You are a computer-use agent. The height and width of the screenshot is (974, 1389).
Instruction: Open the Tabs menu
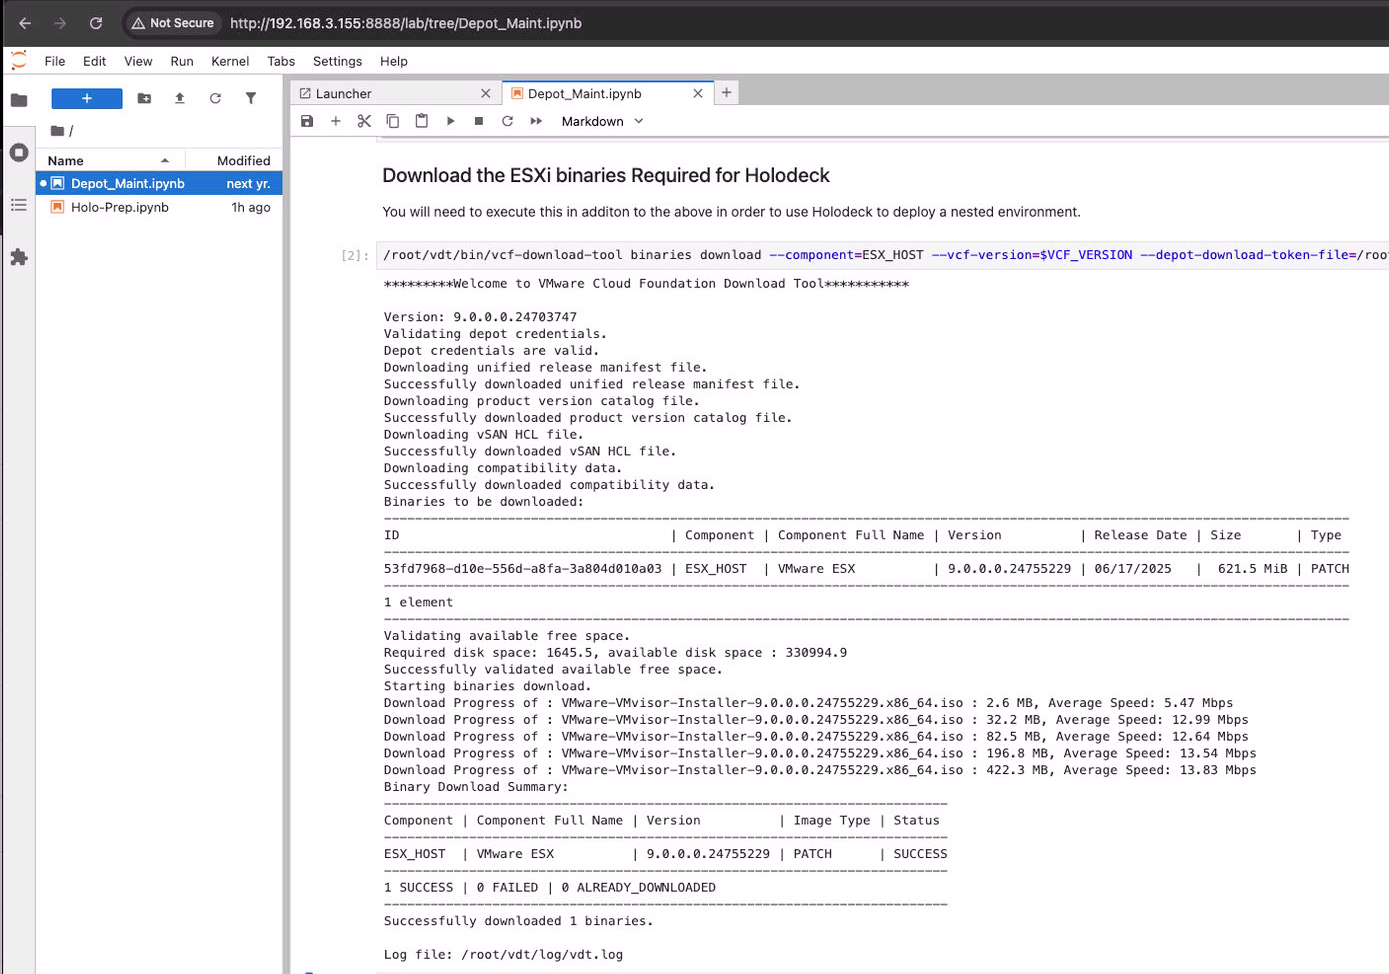281,61
